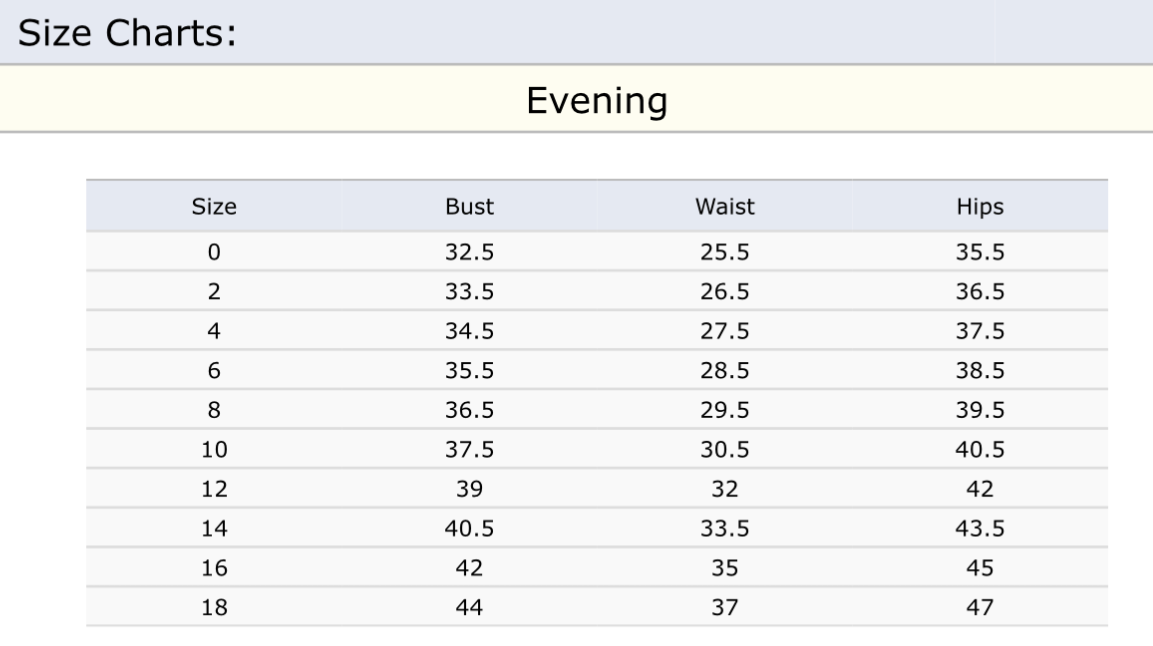Click the Bust column header
The image size is (1153, 646).
pos(469,207)
